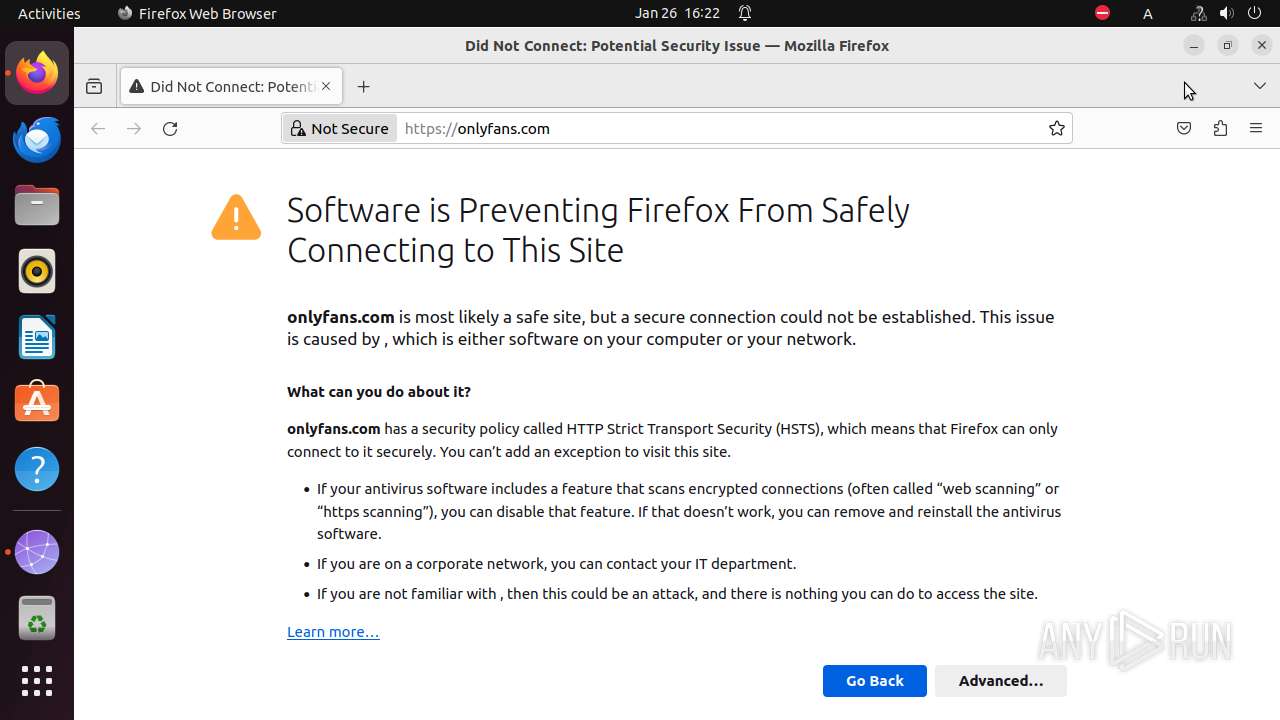The width and height of the screenshot is (1280, 720).
Task: Open Firefox from the Ubuntu dock
Action: [37, 73]
